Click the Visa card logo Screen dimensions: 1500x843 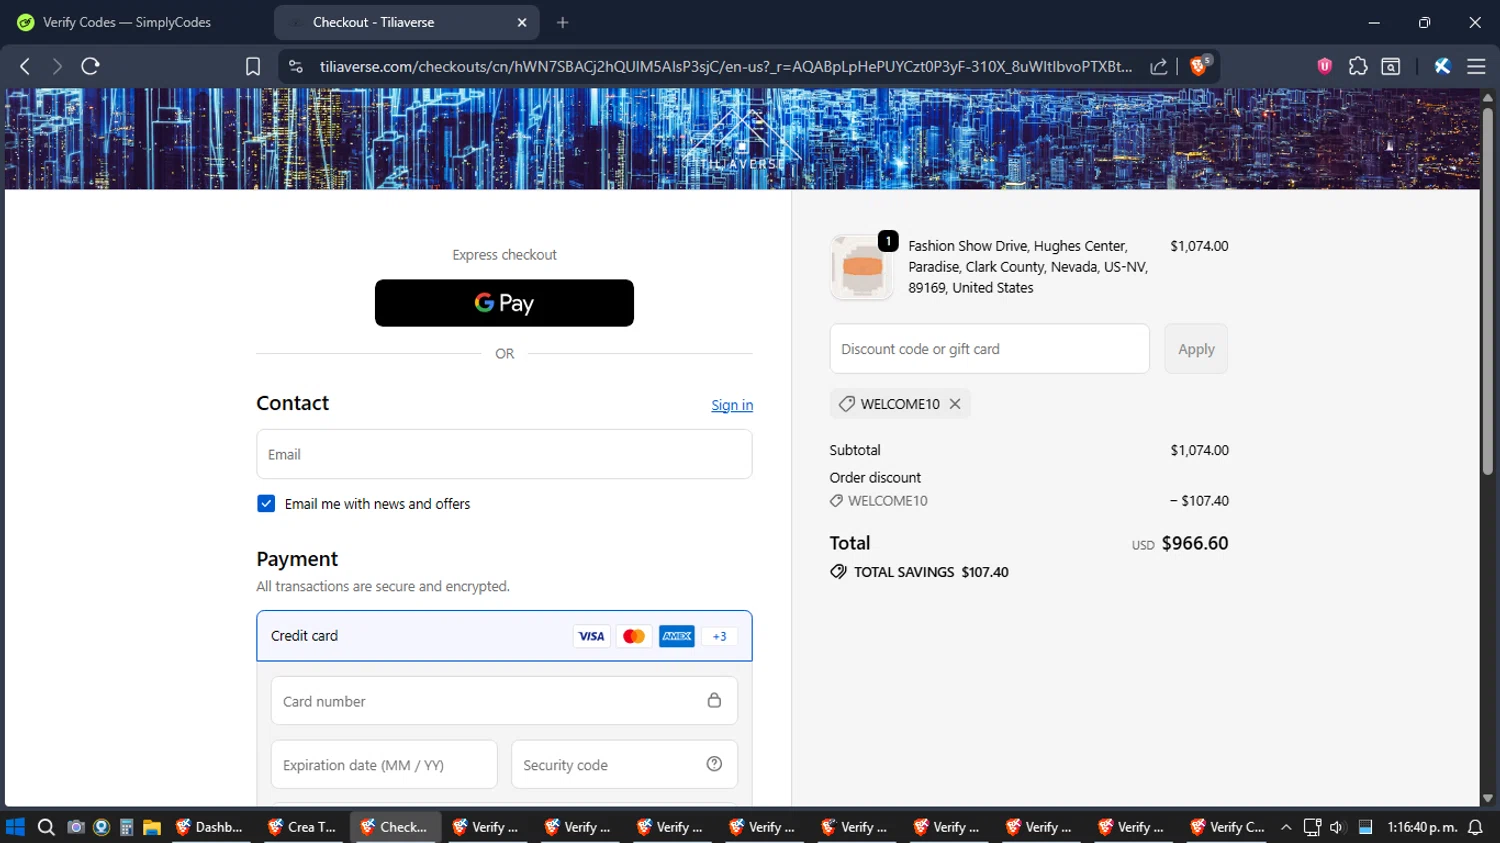tap(591, 636)
